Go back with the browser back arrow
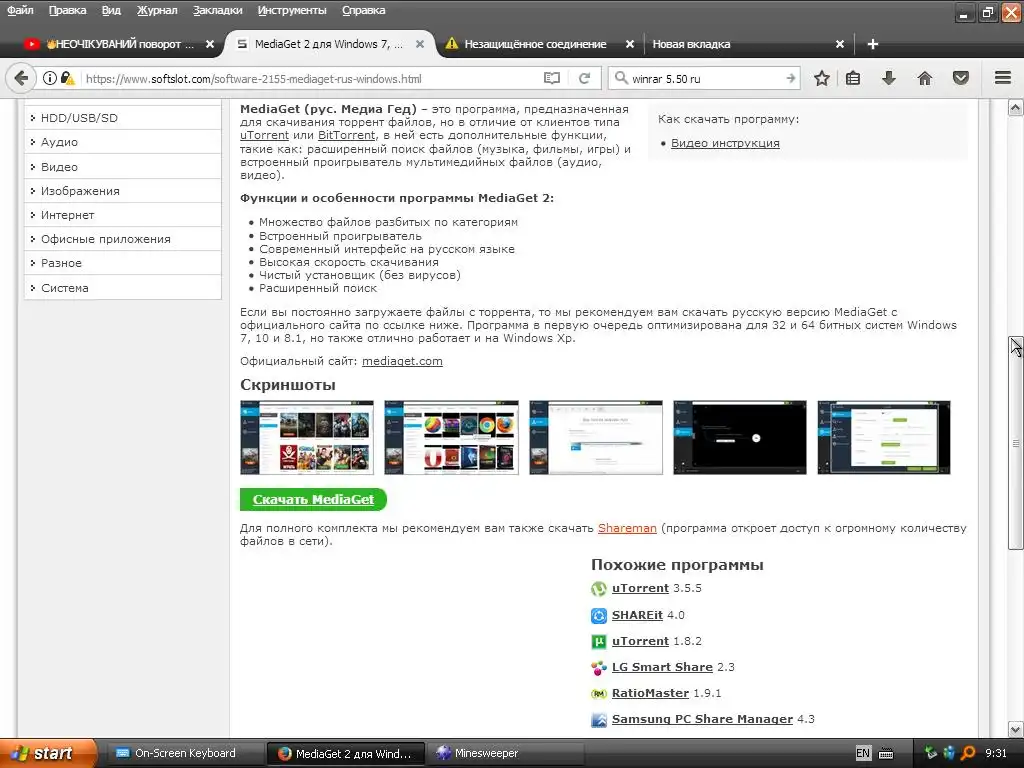This screenshot has height=768, width=1024. click(21, 78)
